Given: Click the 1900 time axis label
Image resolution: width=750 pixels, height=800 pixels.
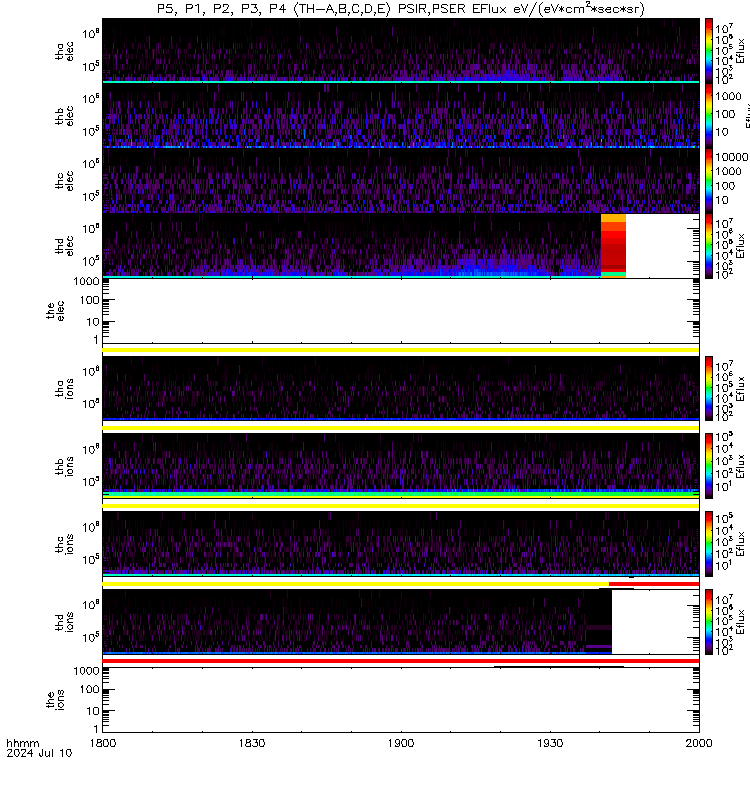Looking at the screenshot, I should [x=401, y=743].
